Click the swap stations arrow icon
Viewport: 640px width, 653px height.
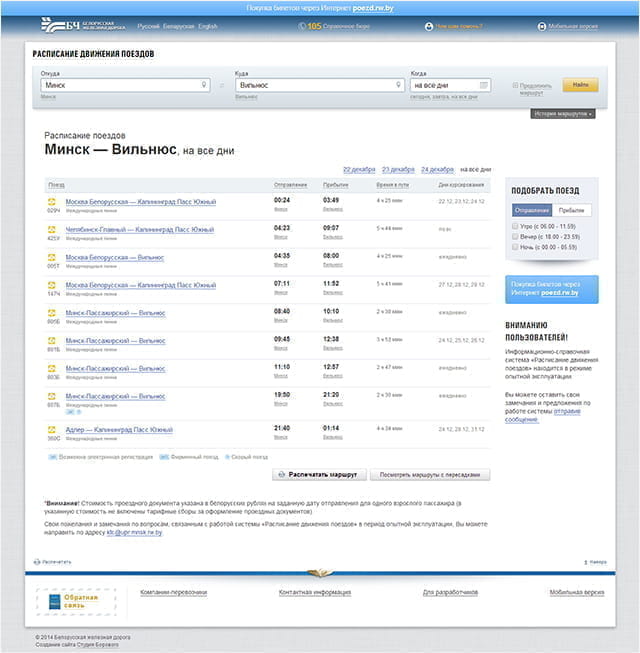pyautogui.click(x=221, y=86)
